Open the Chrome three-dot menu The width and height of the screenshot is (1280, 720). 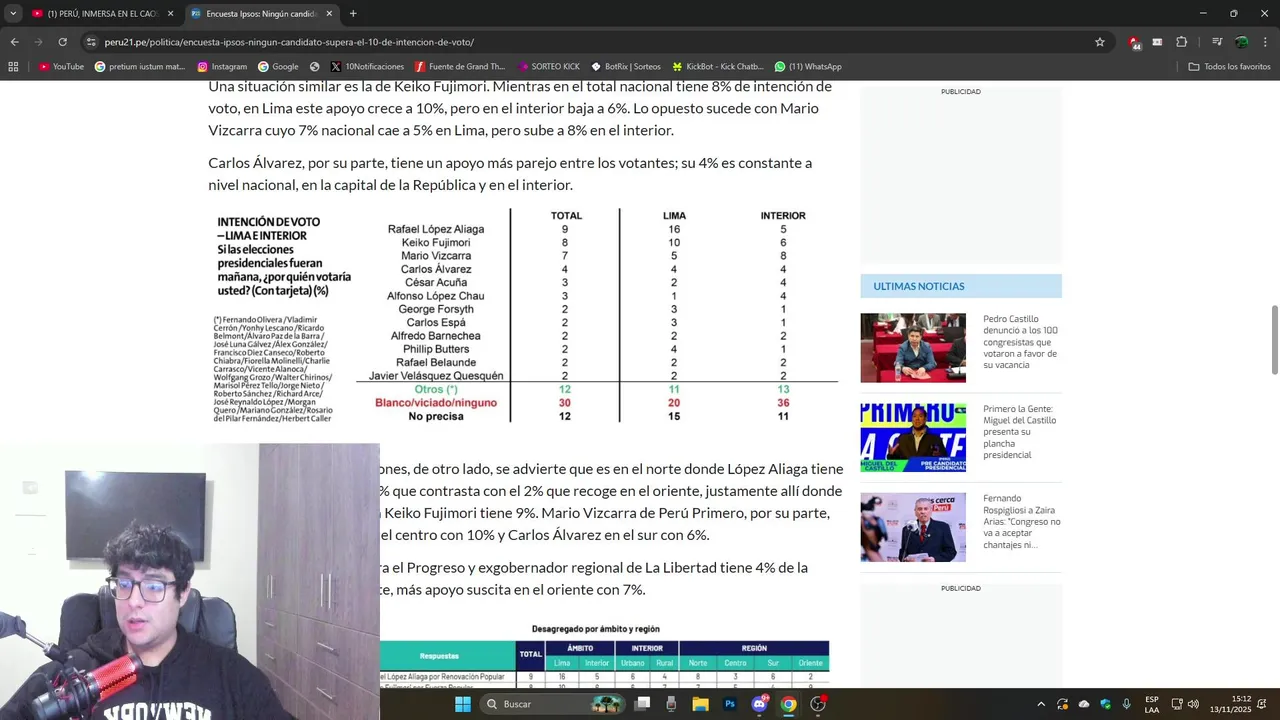click(x=1265, y=42)
